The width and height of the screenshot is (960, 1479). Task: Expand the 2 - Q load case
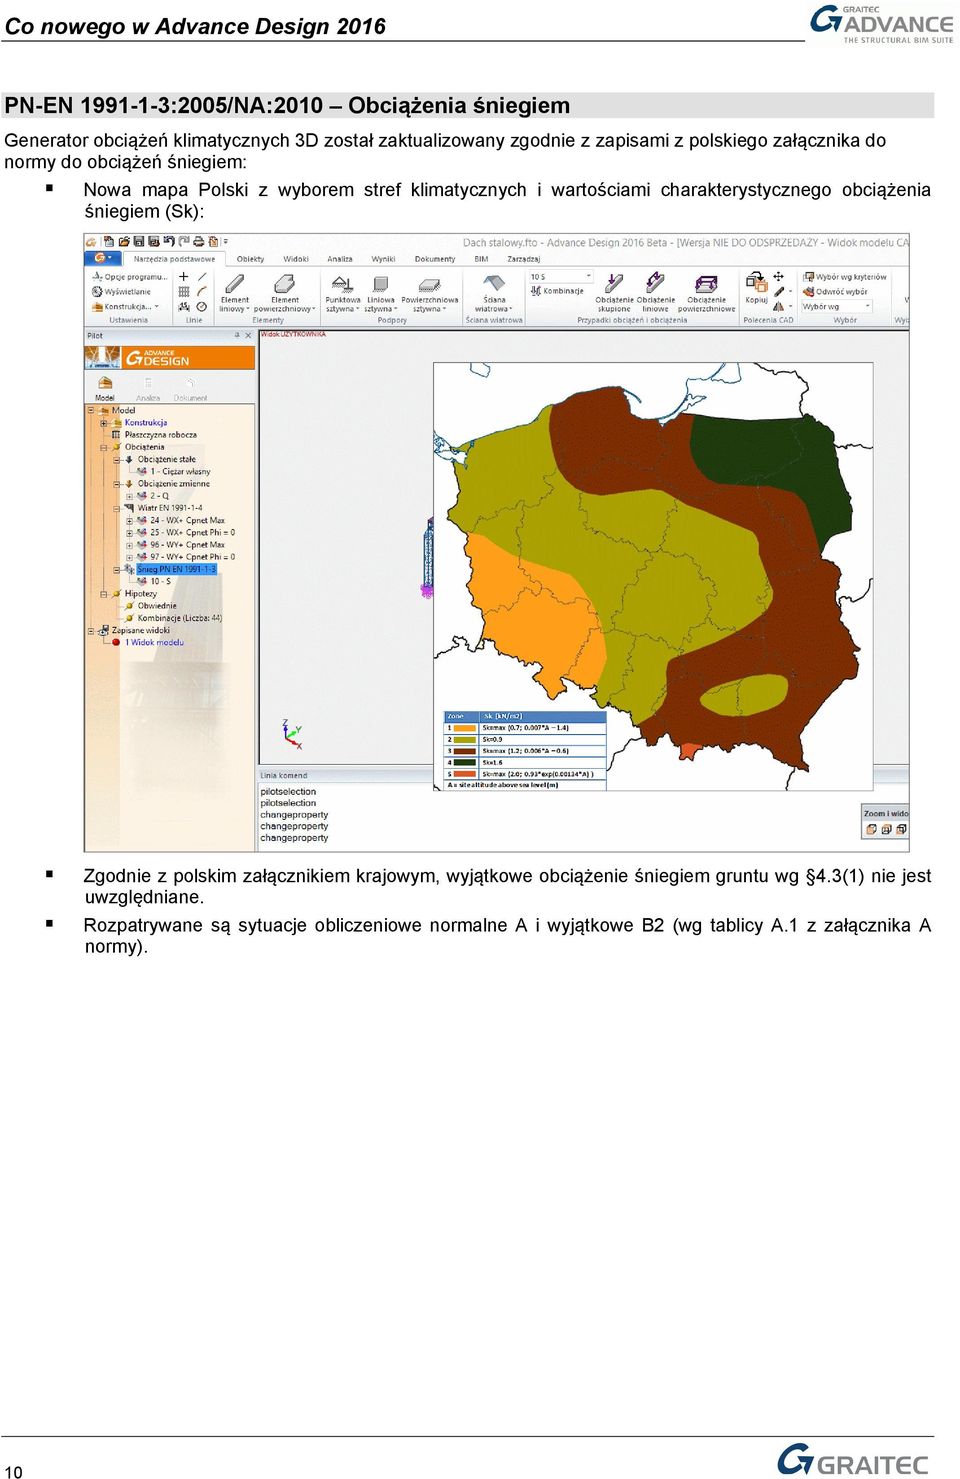[129, 496]
